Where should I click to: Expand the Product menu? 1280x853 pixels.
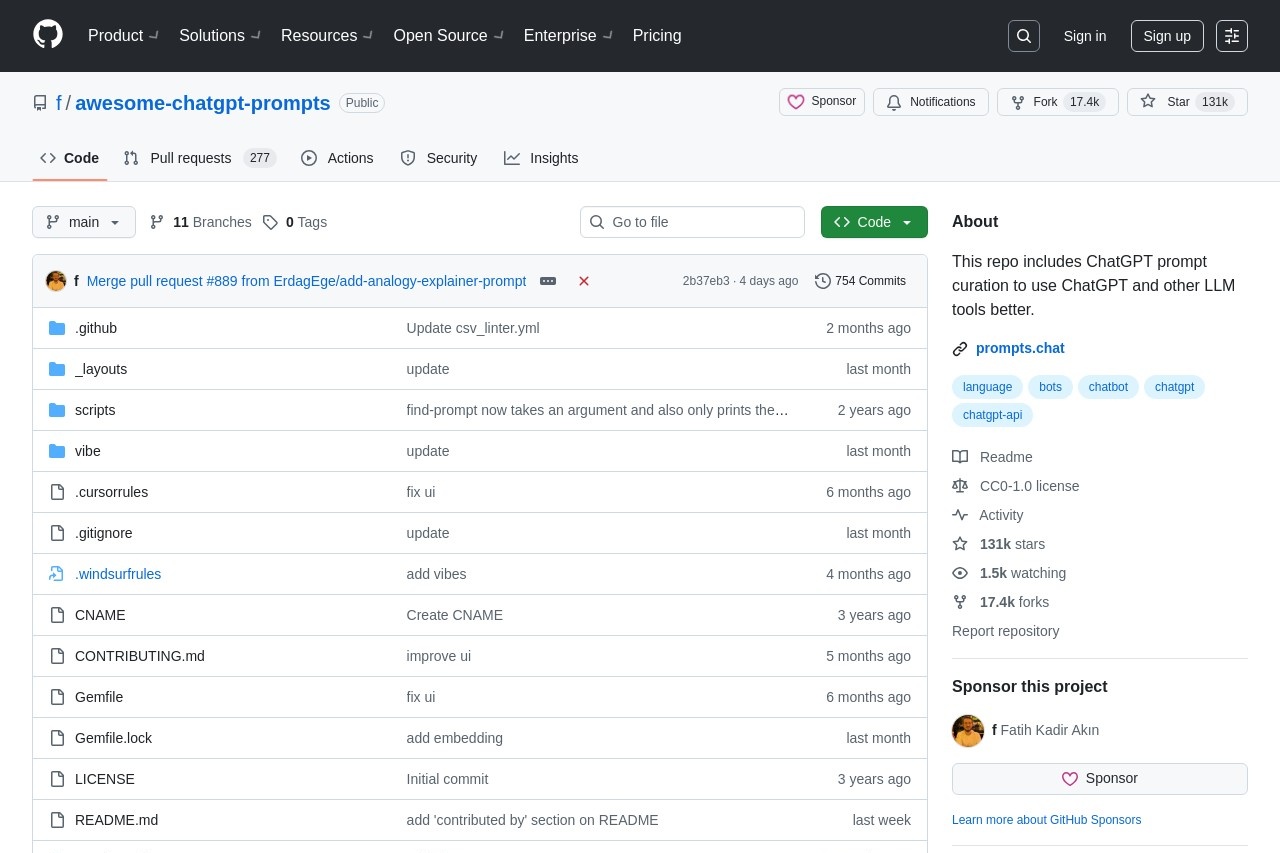123,36
